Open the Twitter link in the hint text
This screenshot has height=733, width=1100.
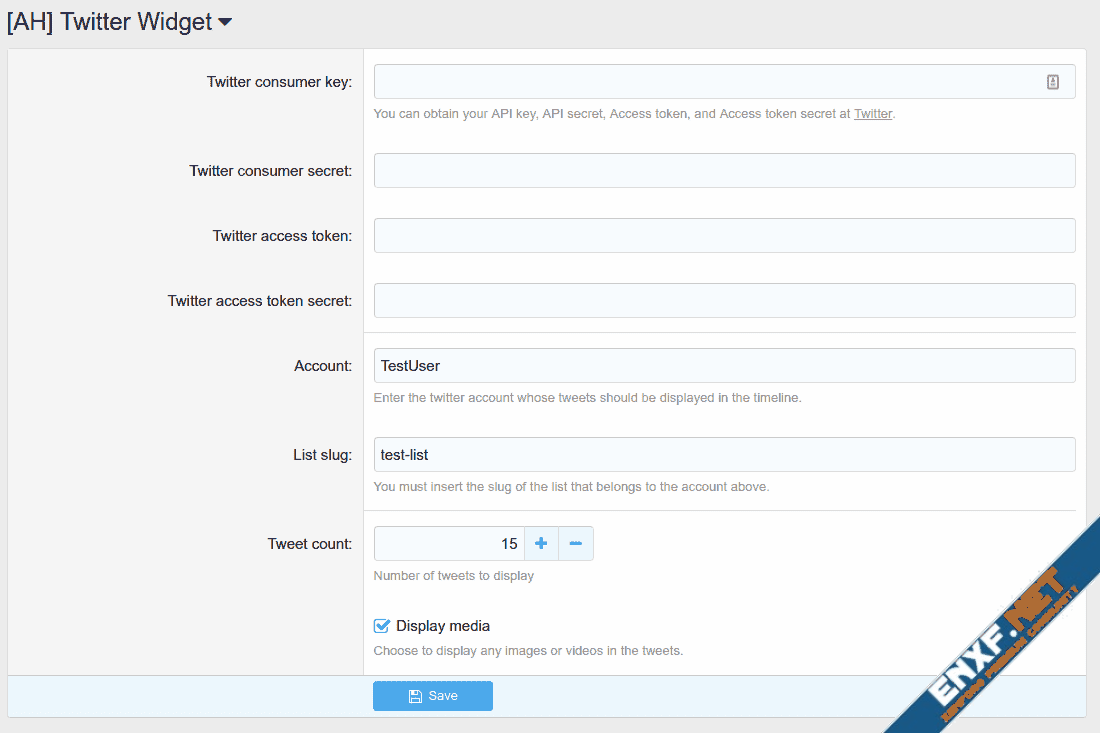click(872, 114)
